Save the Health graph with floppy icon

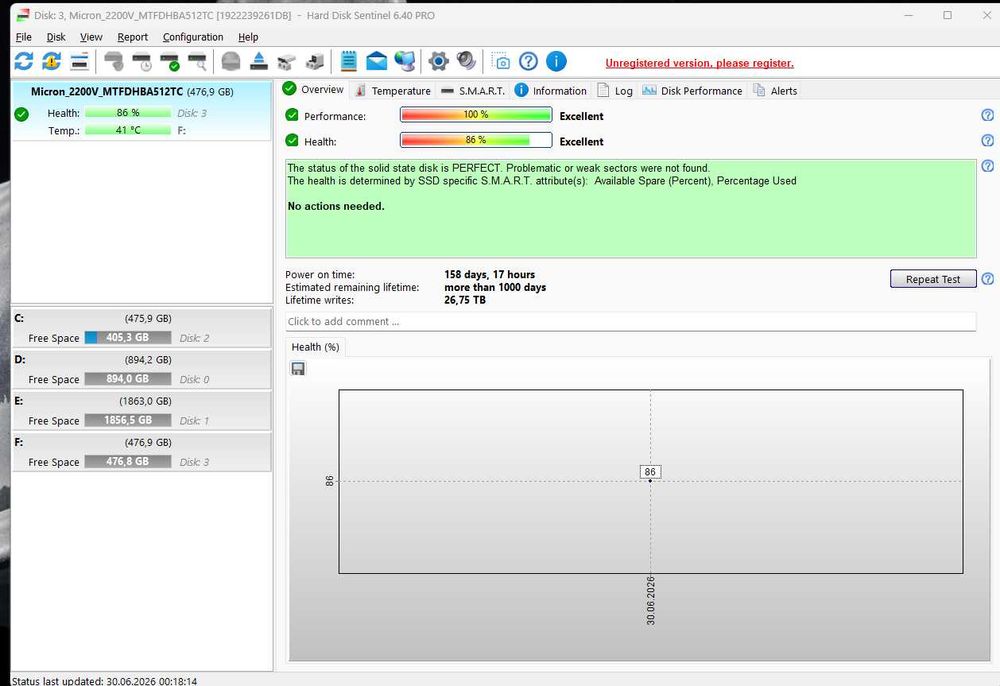pos(298,369)
